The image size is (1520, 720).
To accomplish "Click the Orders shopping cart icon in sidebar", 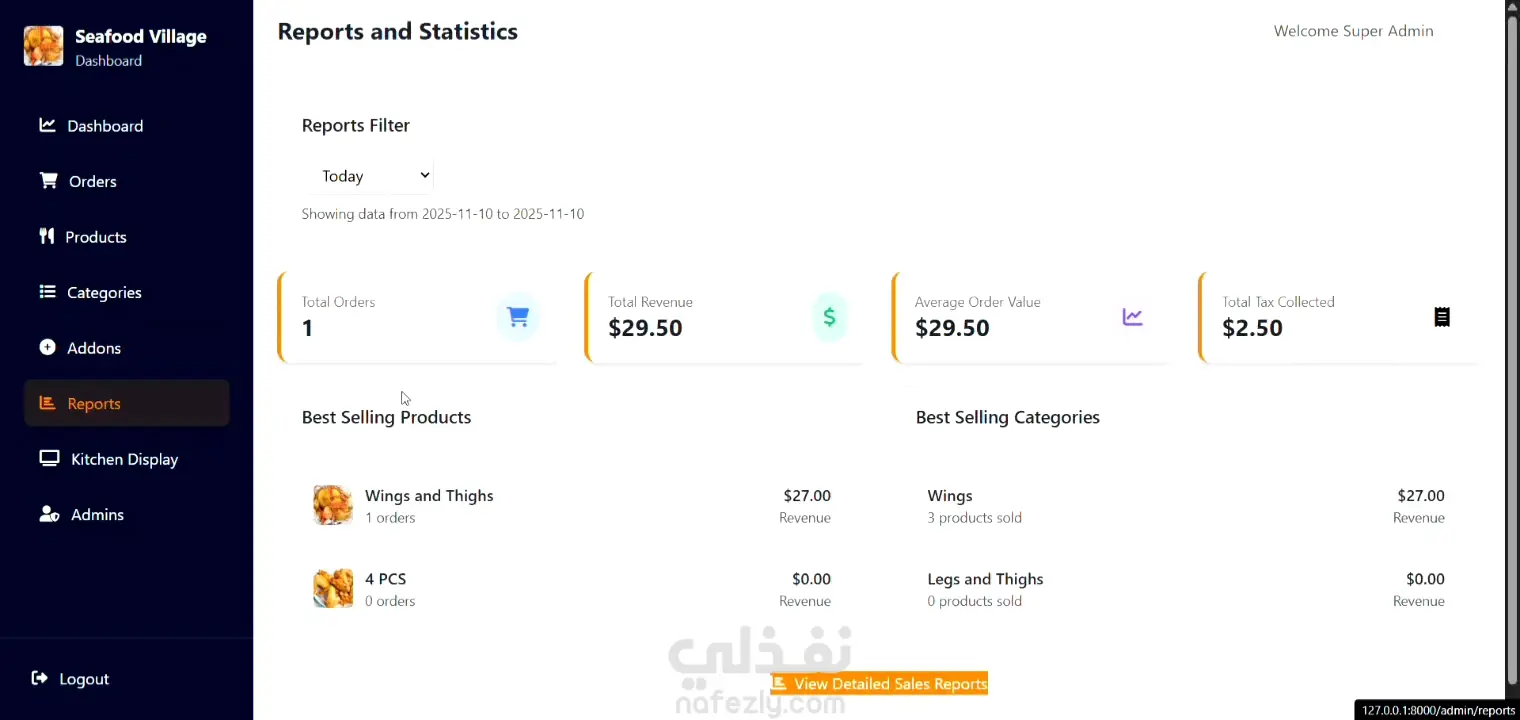I will [x=48, y=181].
